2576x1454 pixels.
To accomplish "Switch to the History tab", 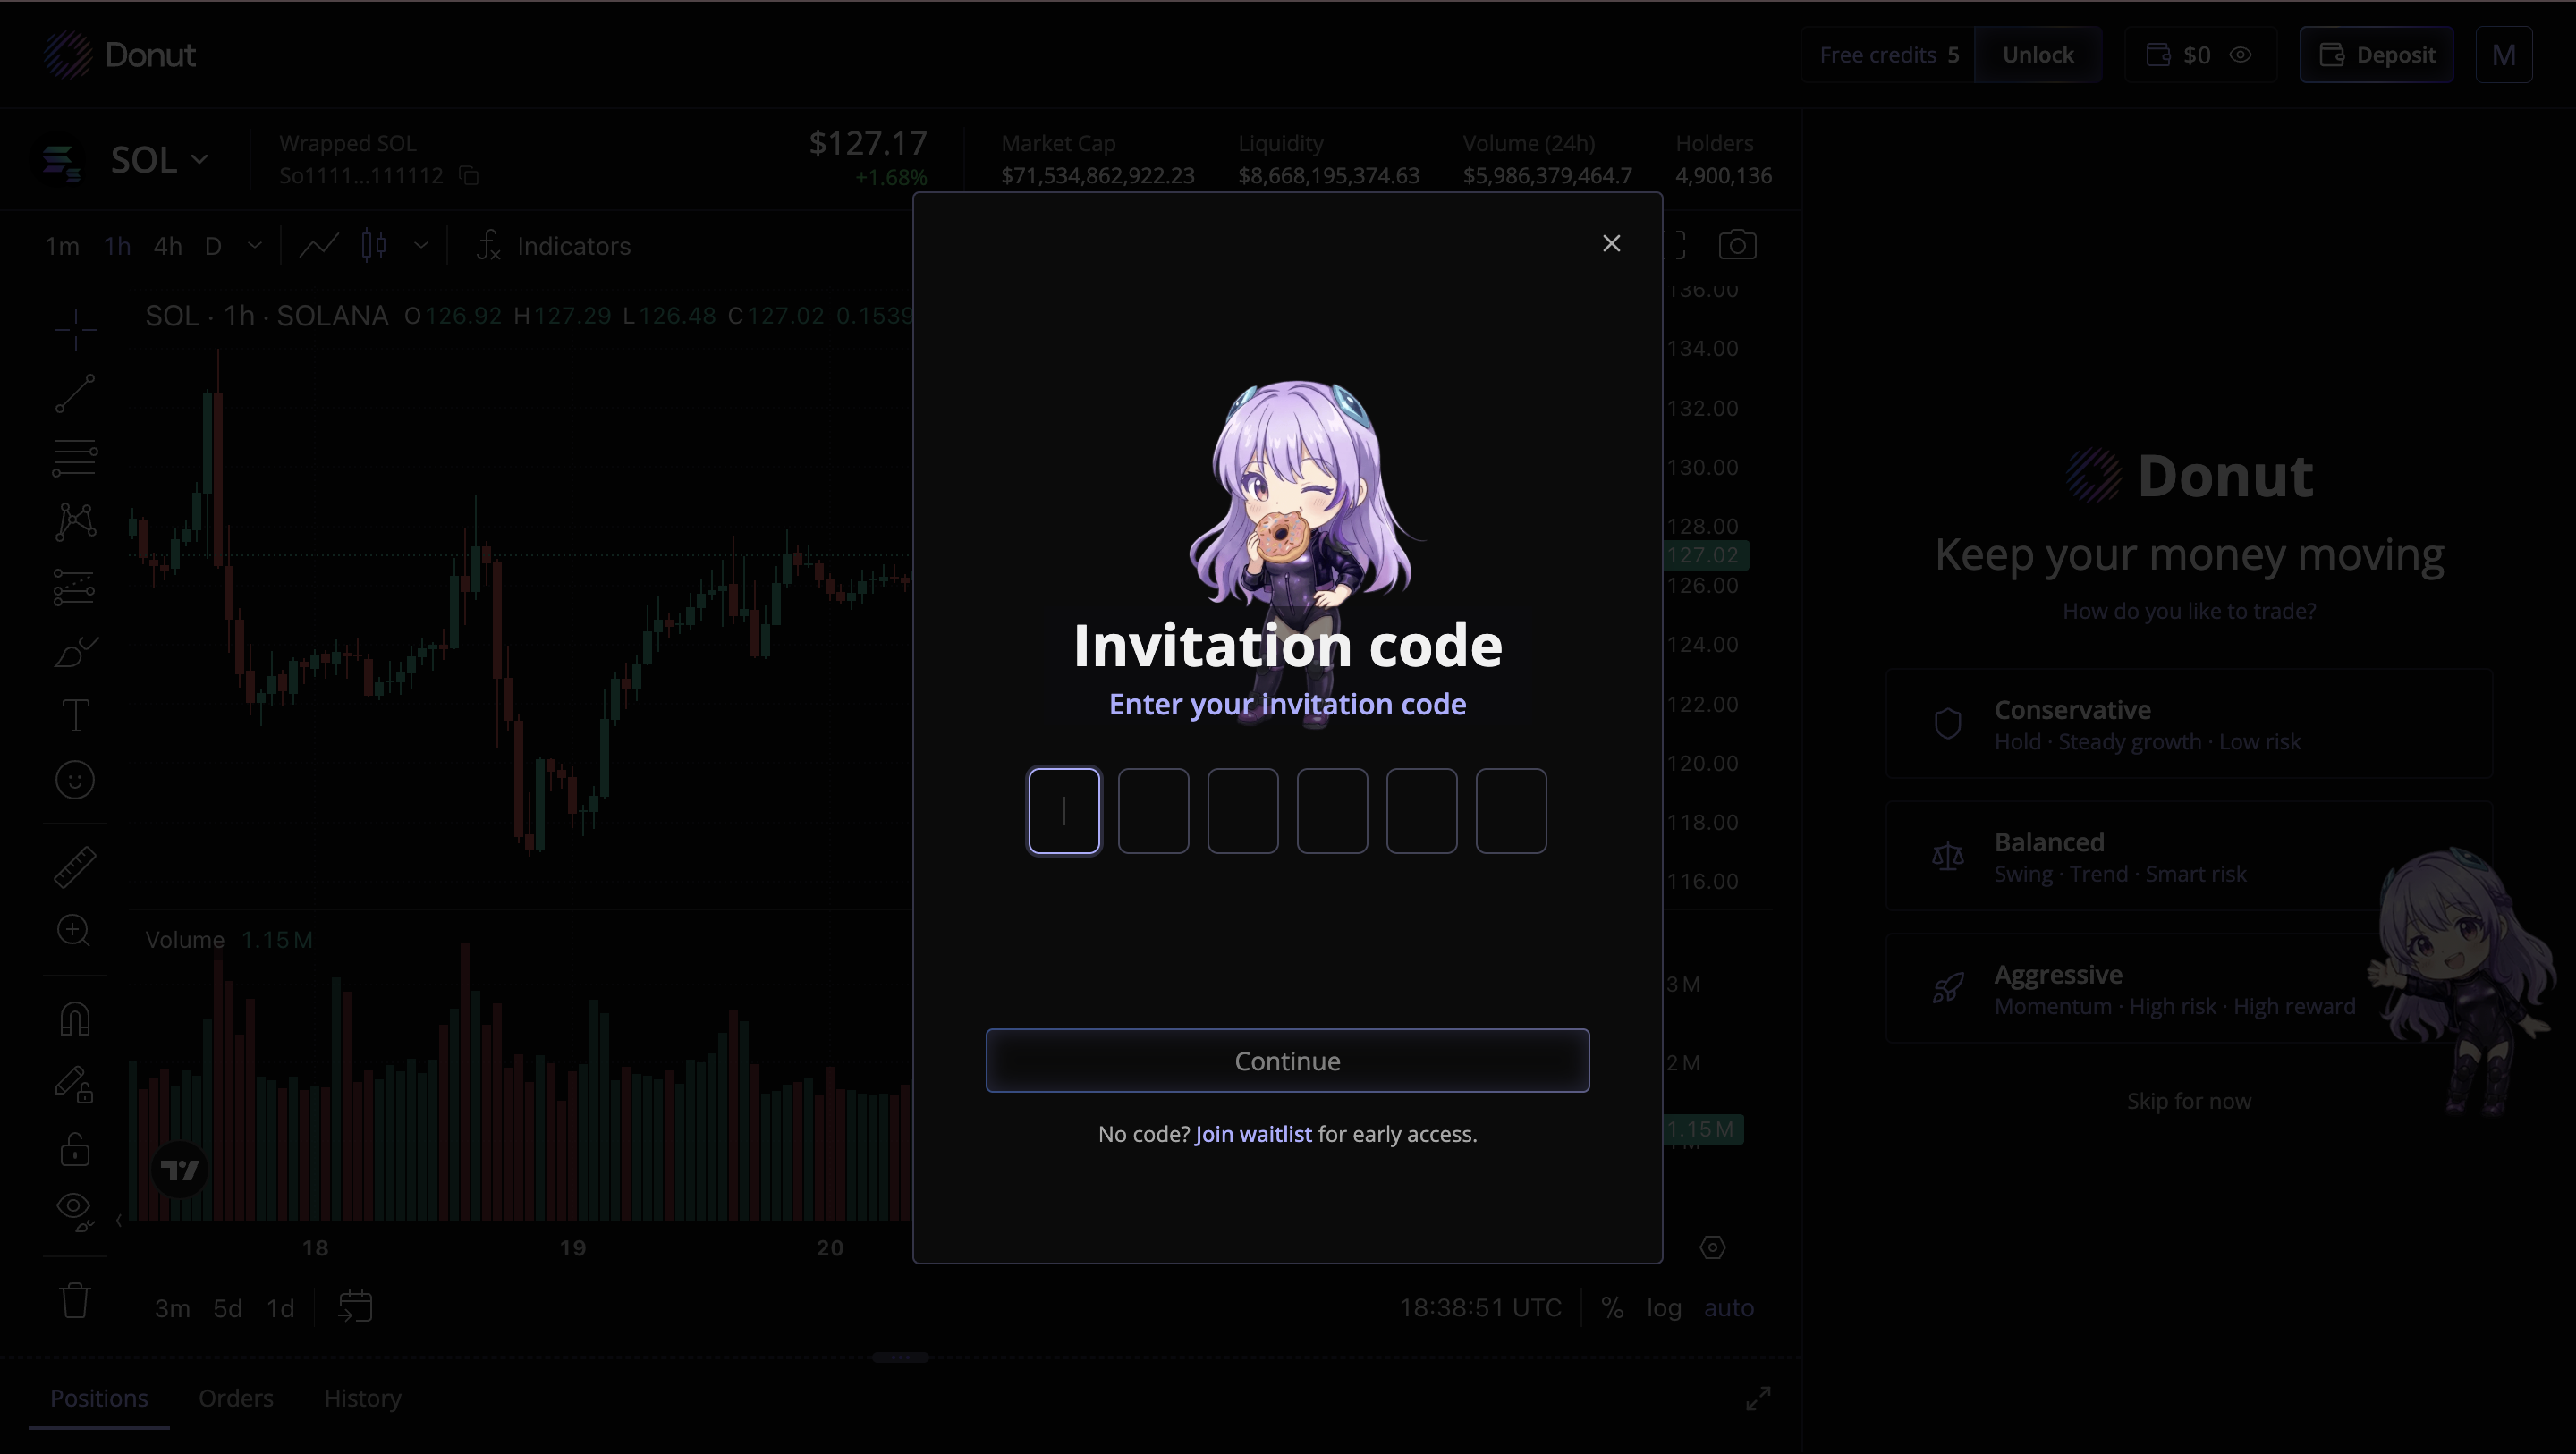I will pos(362,1398).
